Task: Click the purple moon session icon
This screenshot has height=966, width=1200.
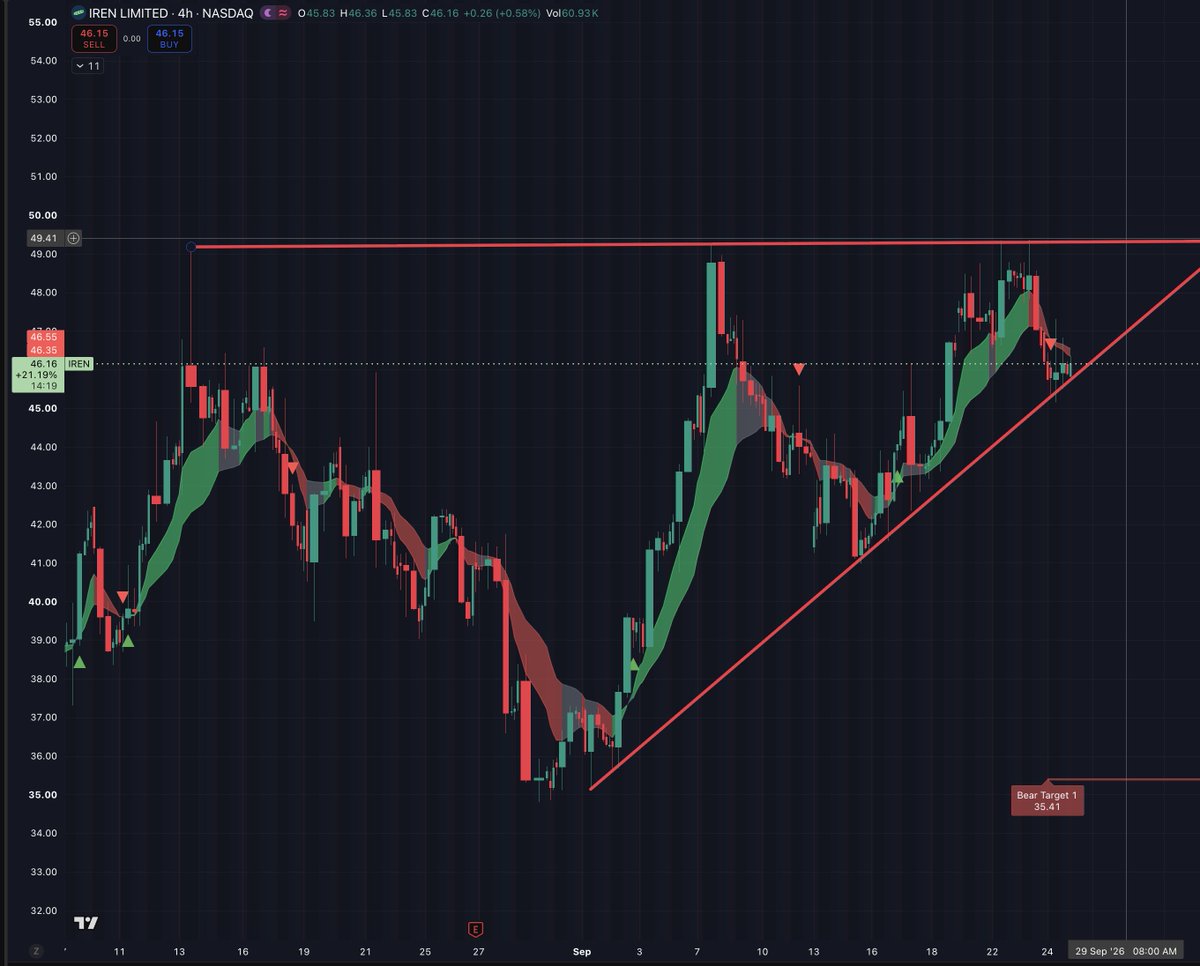Action: (x=270, y=14)
